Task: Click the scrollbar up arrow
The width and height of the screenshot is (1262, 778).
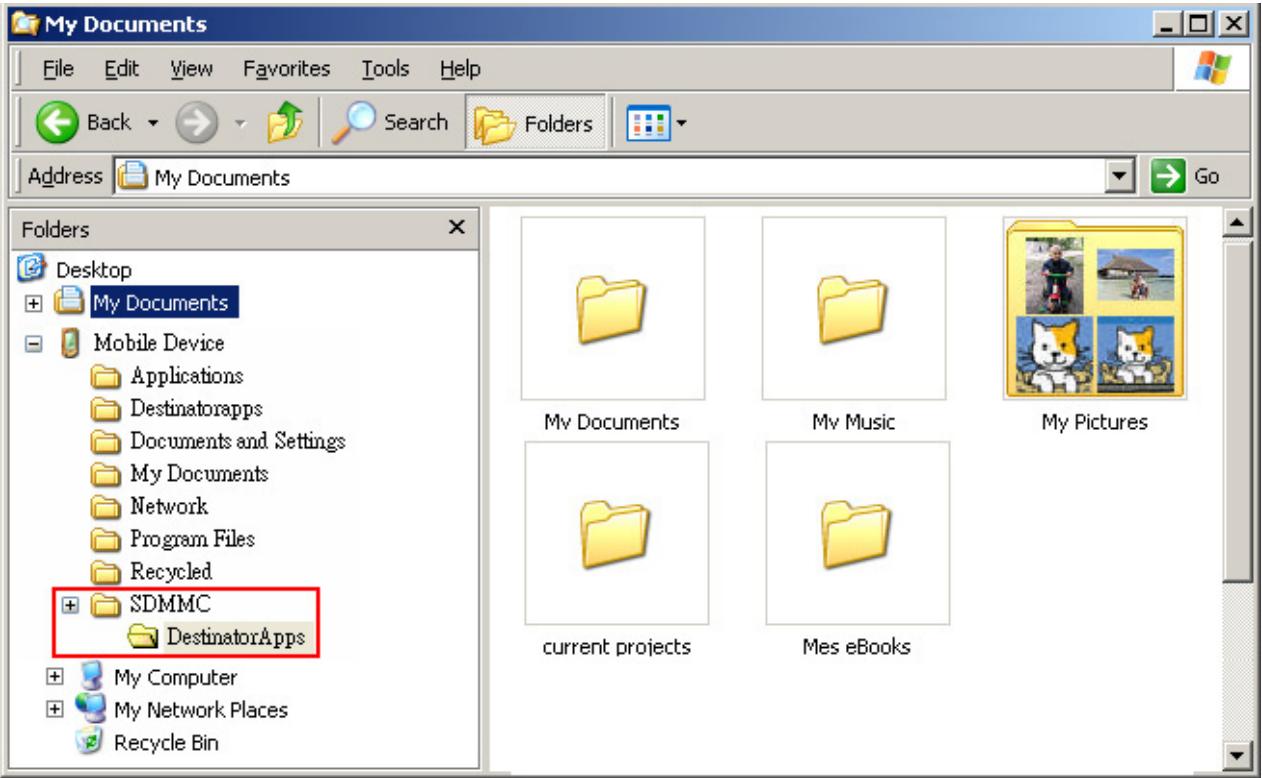Action: click(x=1239, y=221)
